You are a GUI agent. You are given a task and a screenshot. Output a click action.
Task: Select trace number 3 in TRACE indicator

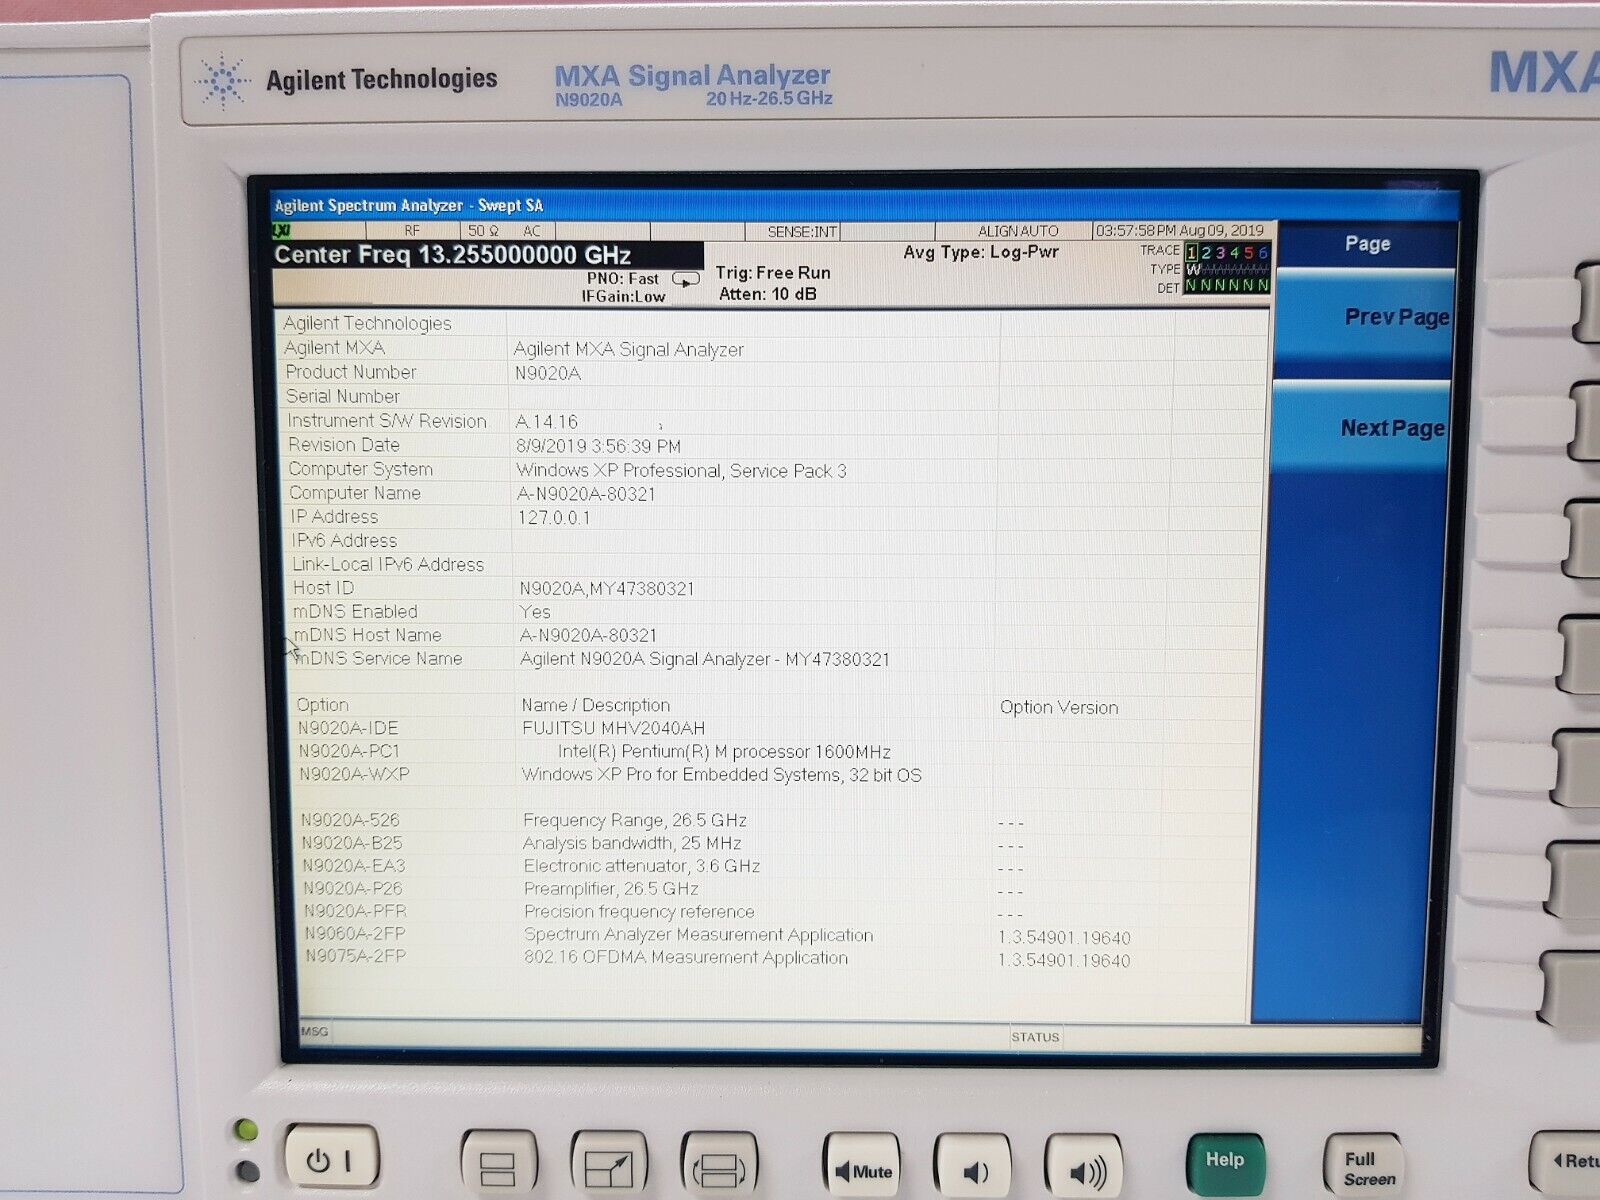pyautogui.click(x=1220, y=252)
